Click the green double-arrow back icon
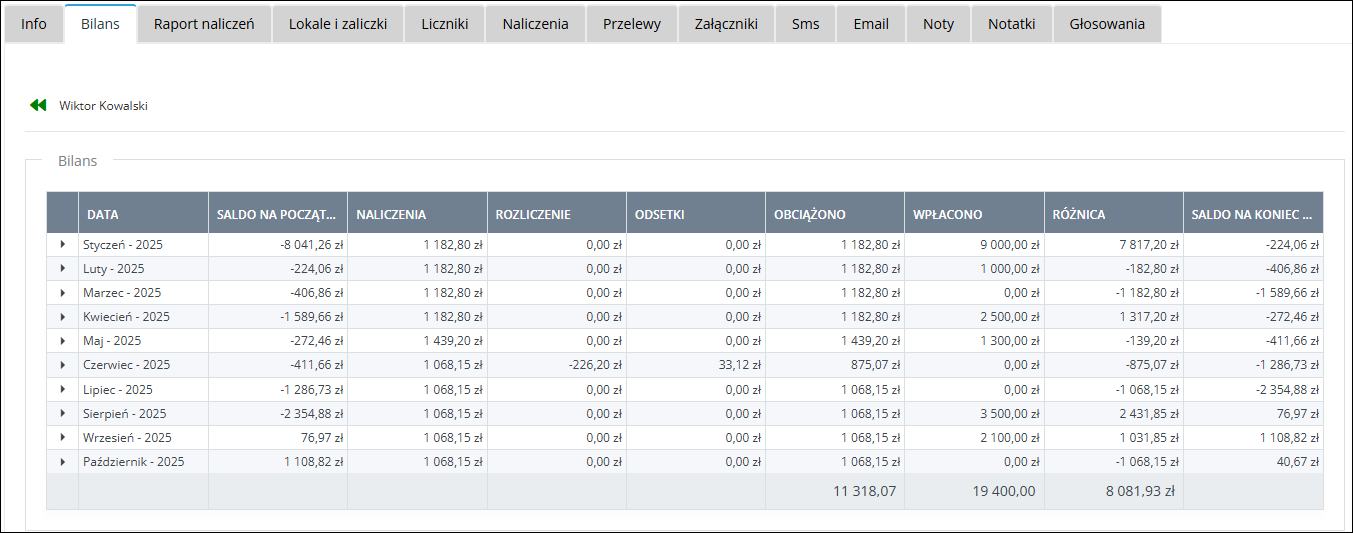This screenshot has width=1353, height=533. click(x=38, y=105)
